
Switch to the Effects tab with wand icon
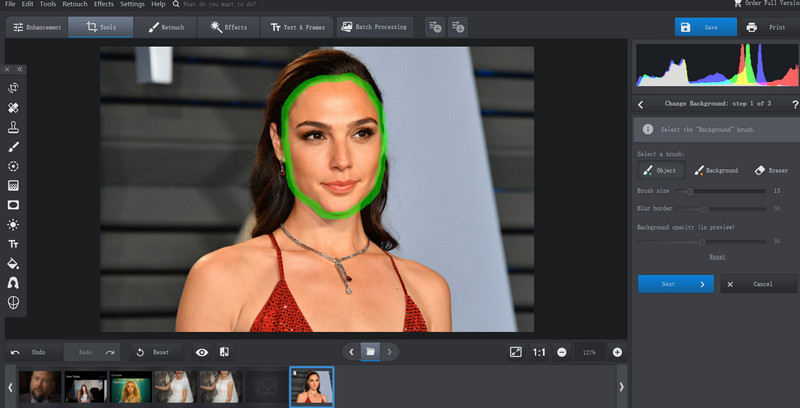pos(229,28)
